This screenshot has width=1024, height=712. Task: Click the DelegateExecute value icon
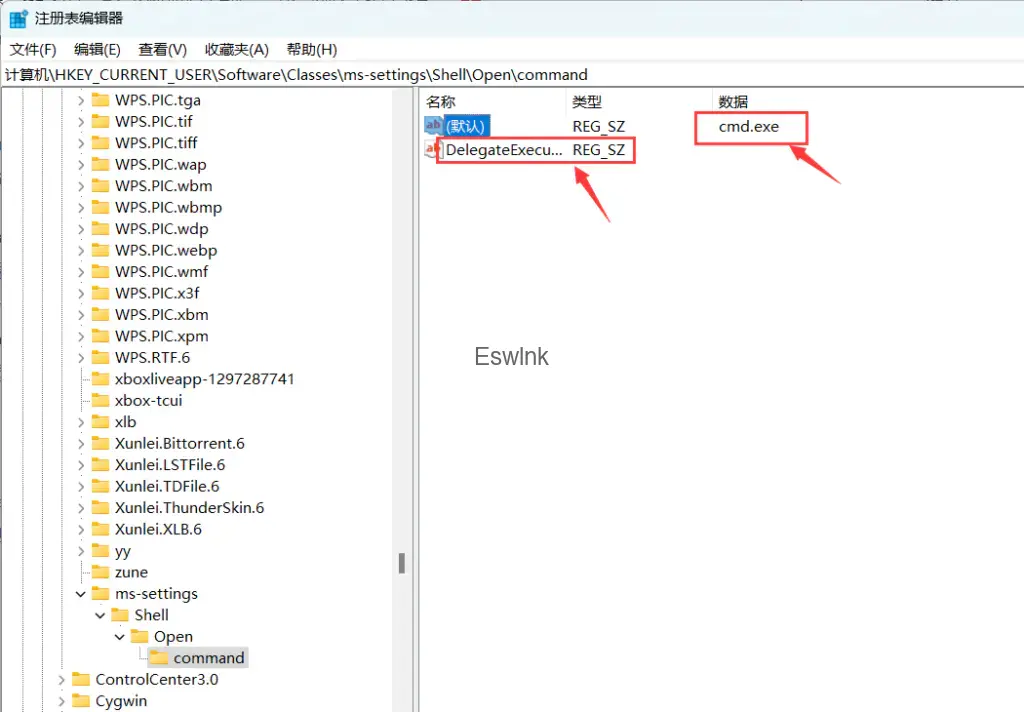(x=433, y=150)
